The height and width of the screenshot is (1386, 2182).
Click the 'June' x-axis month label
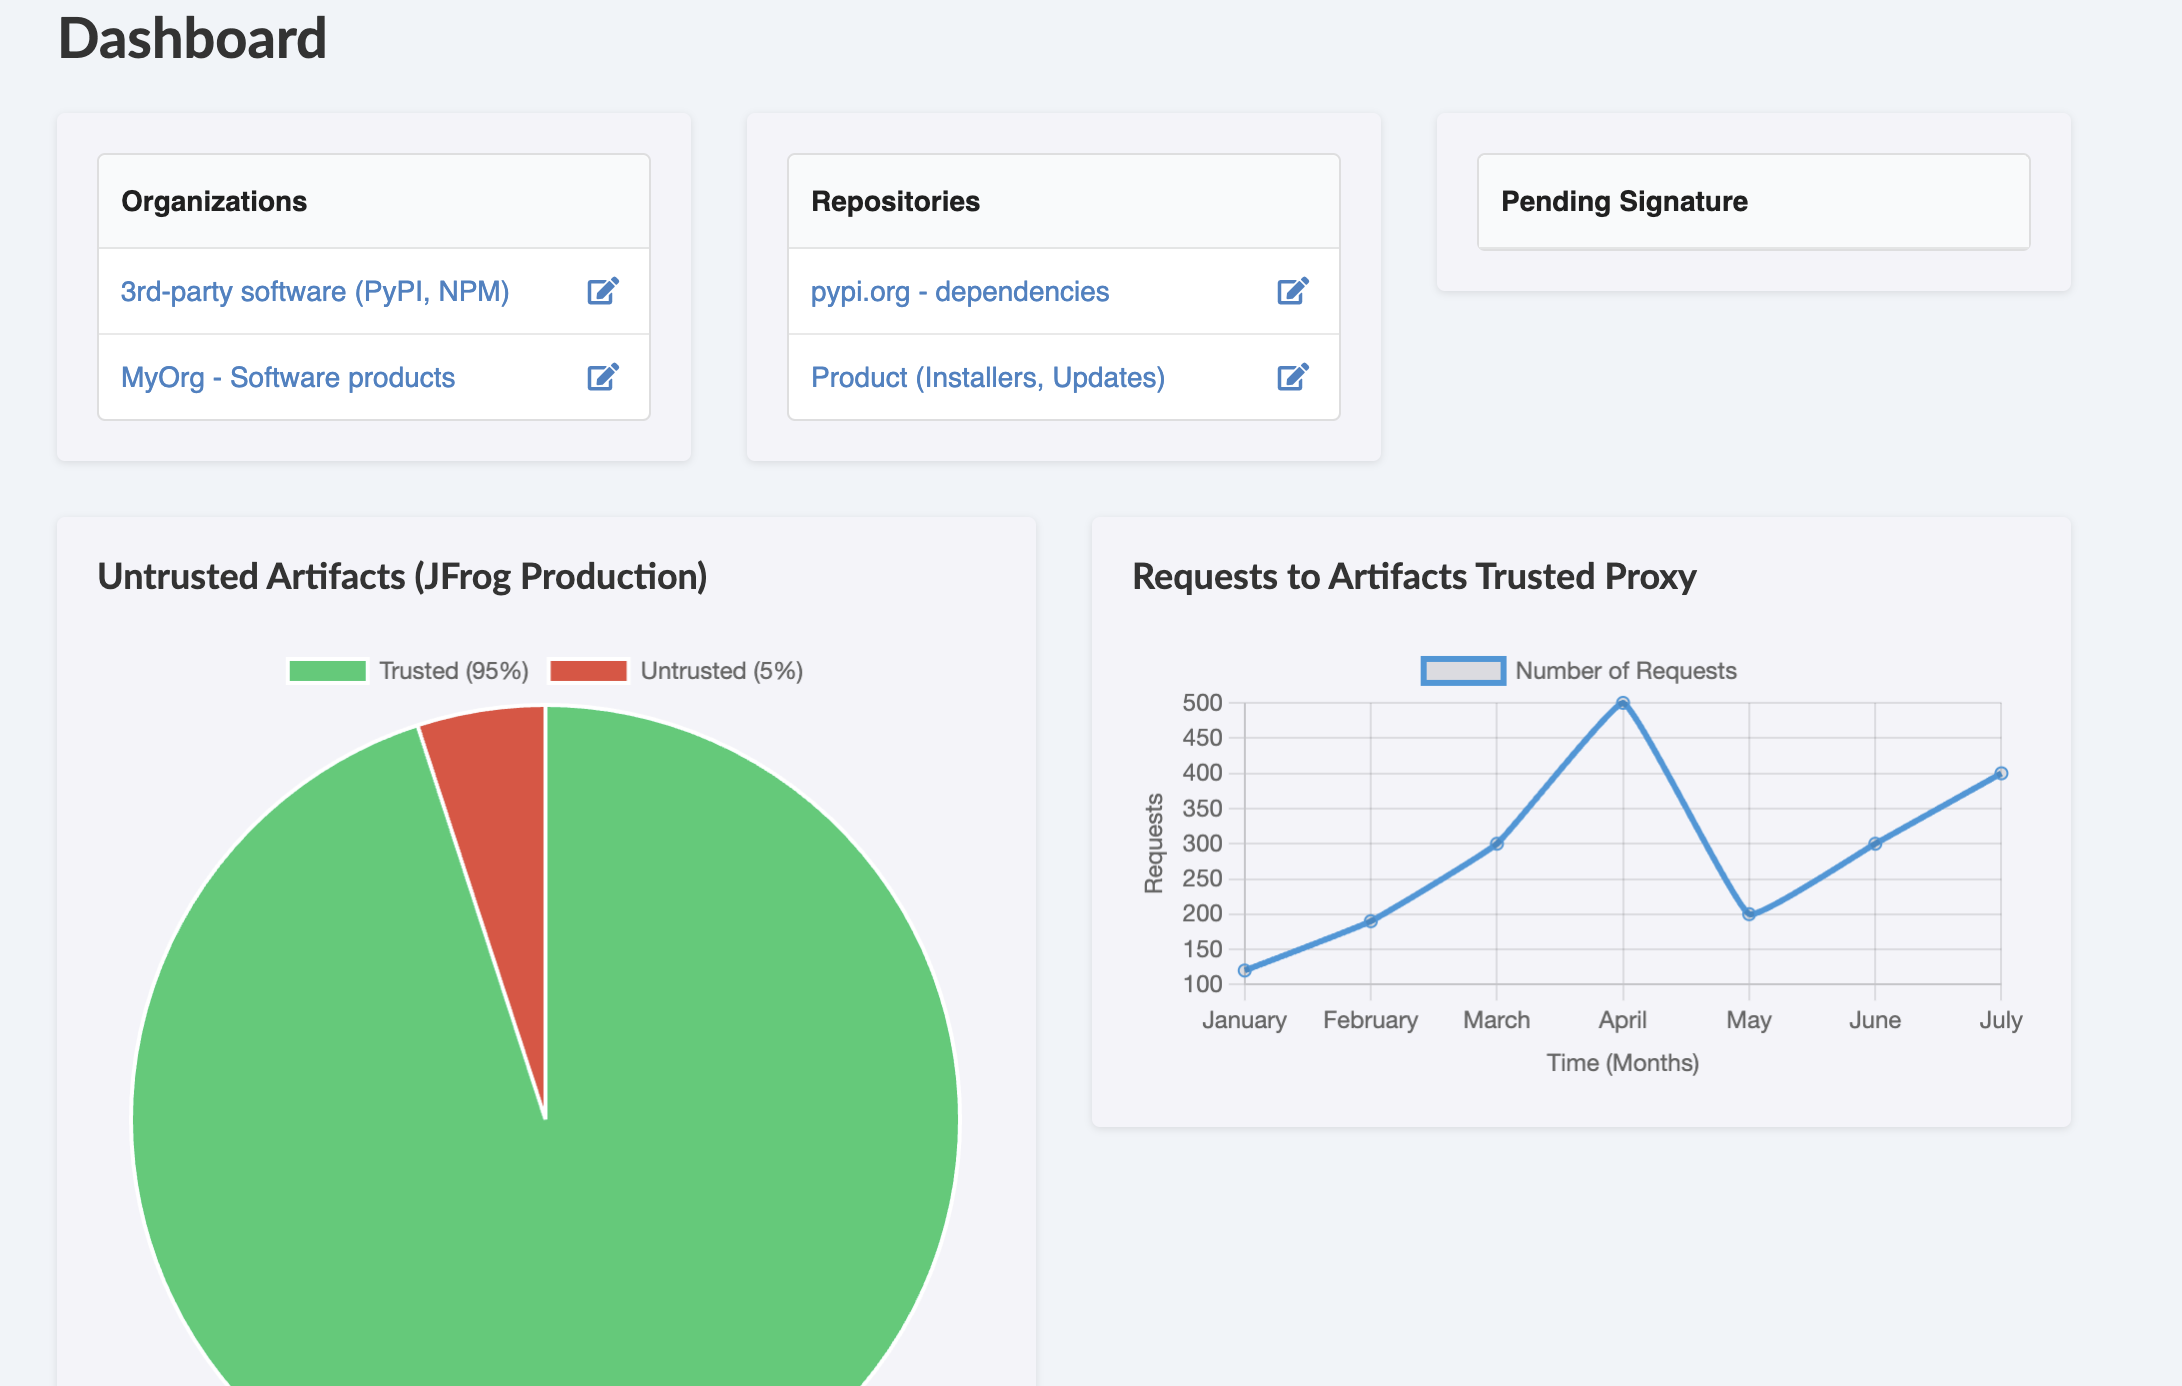(1875, 1020)
